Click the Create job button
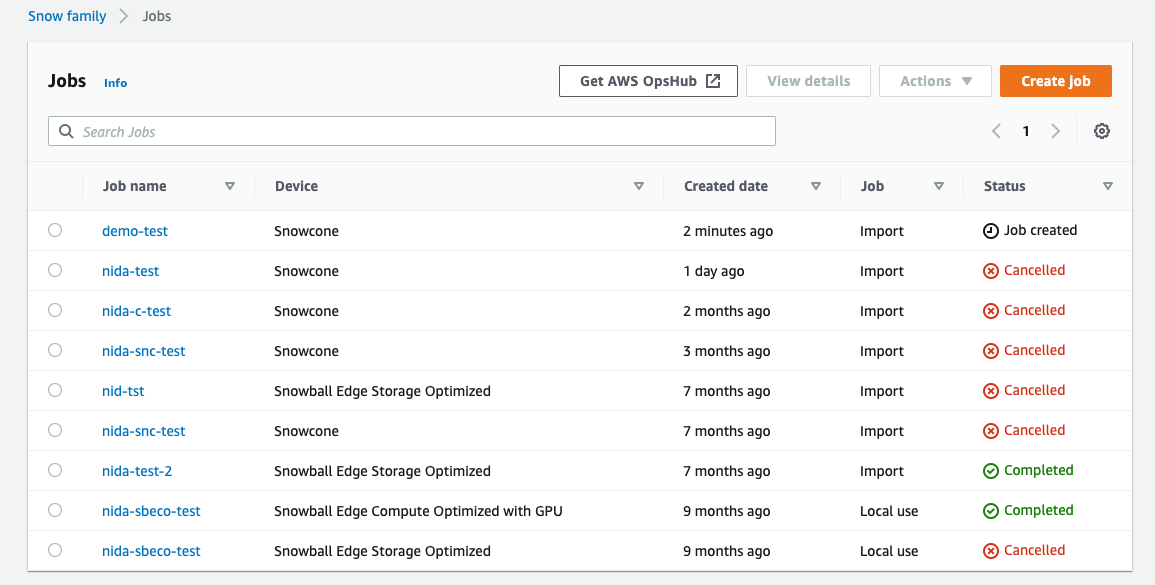 click(x=1055, y=81)
